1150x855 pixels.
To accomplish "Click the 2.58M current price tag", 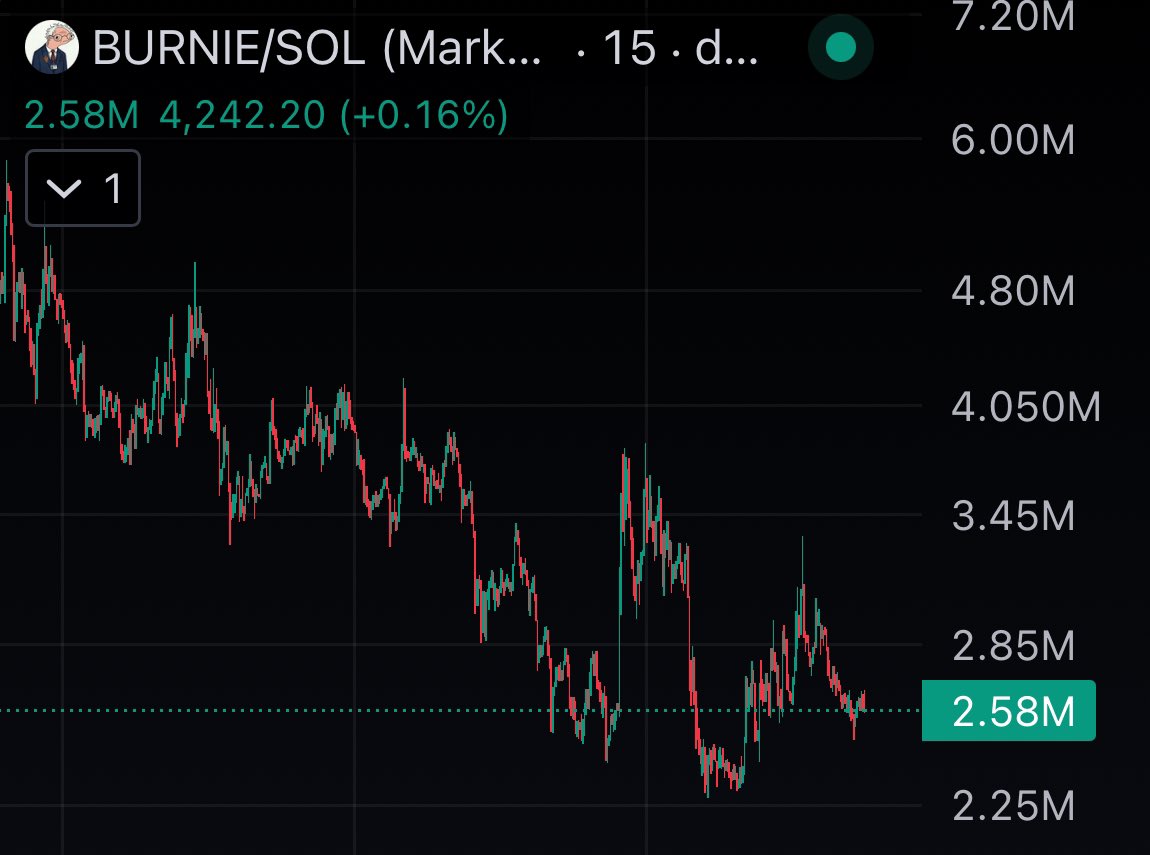I will click(x=1008, y=711).
